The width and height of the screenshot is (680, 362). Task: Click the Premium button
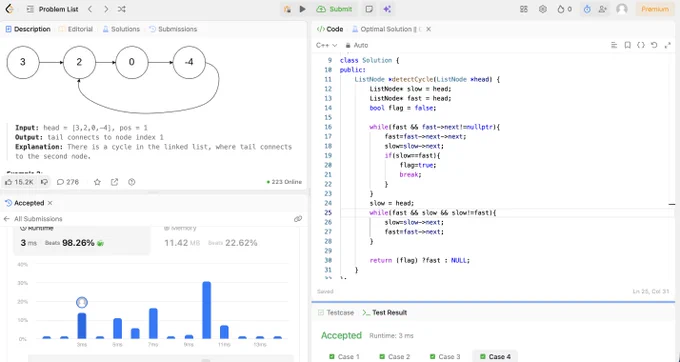tap(655, 9)
